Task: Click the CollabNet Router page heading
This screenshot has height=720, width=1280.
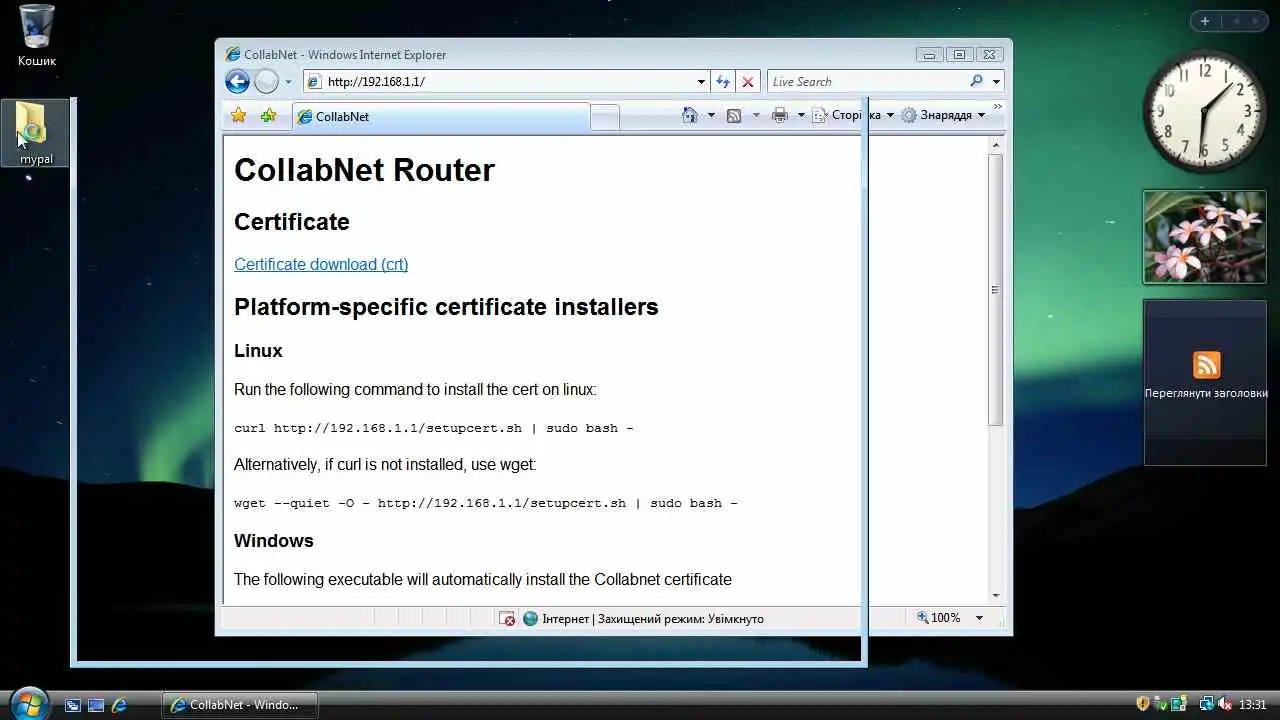Action: [364, 170]
